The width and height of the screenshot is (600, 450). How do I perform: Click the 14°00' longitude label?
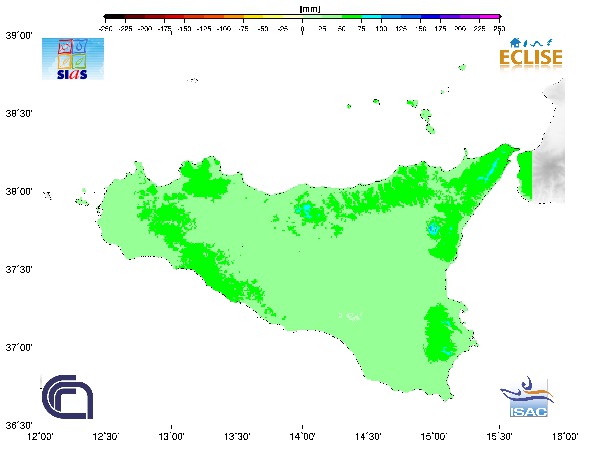click(x=303, y=436)
